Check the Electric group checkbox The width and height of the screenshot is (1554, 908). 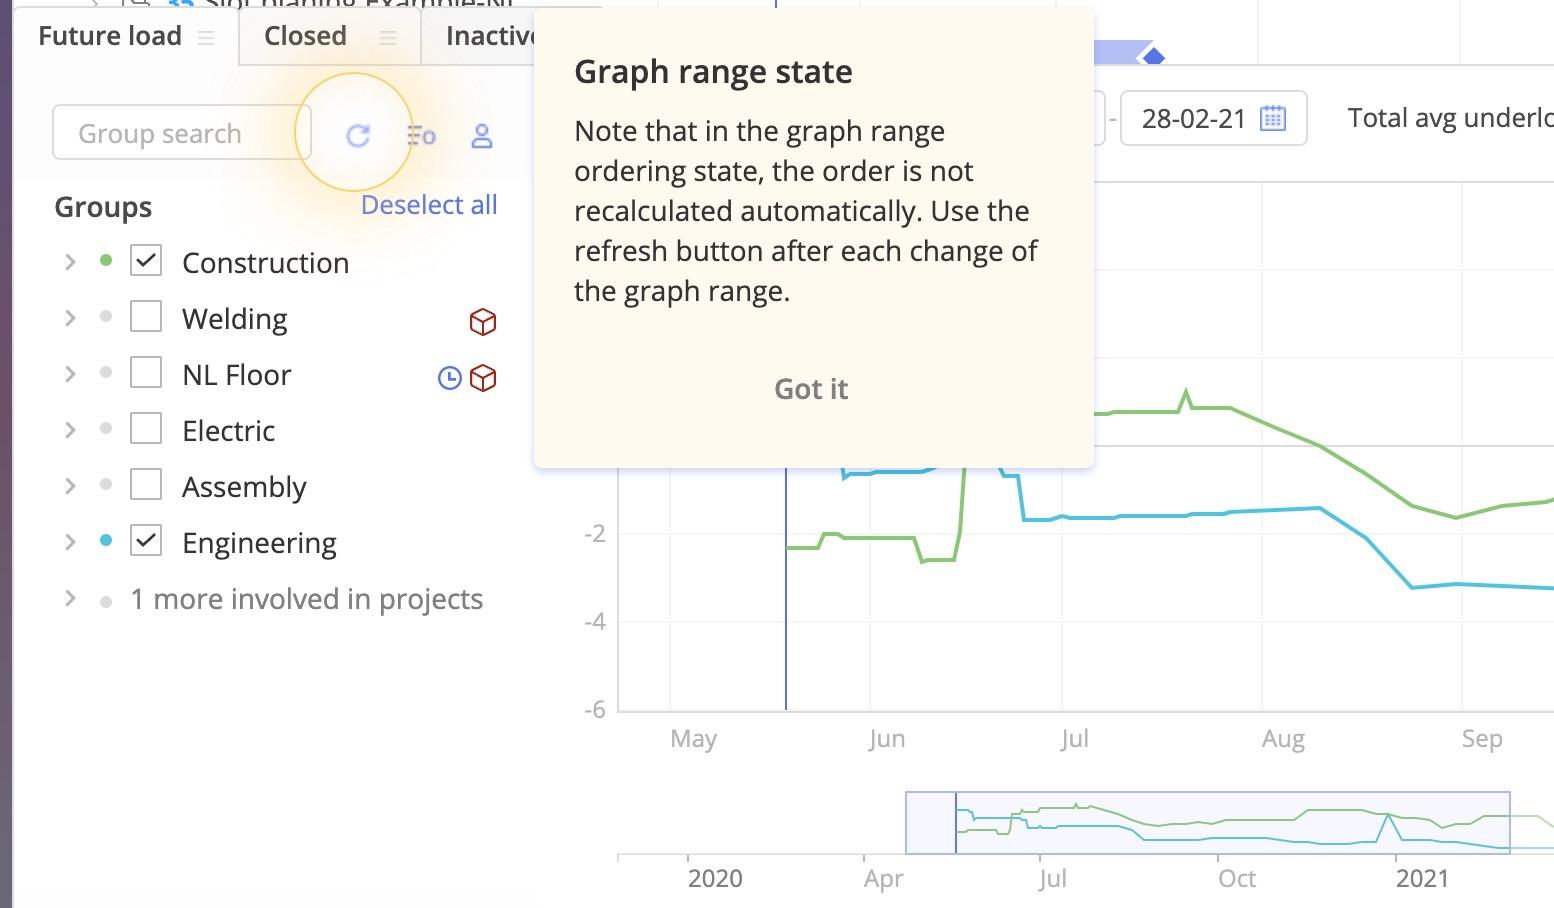(x=146, y=429)
